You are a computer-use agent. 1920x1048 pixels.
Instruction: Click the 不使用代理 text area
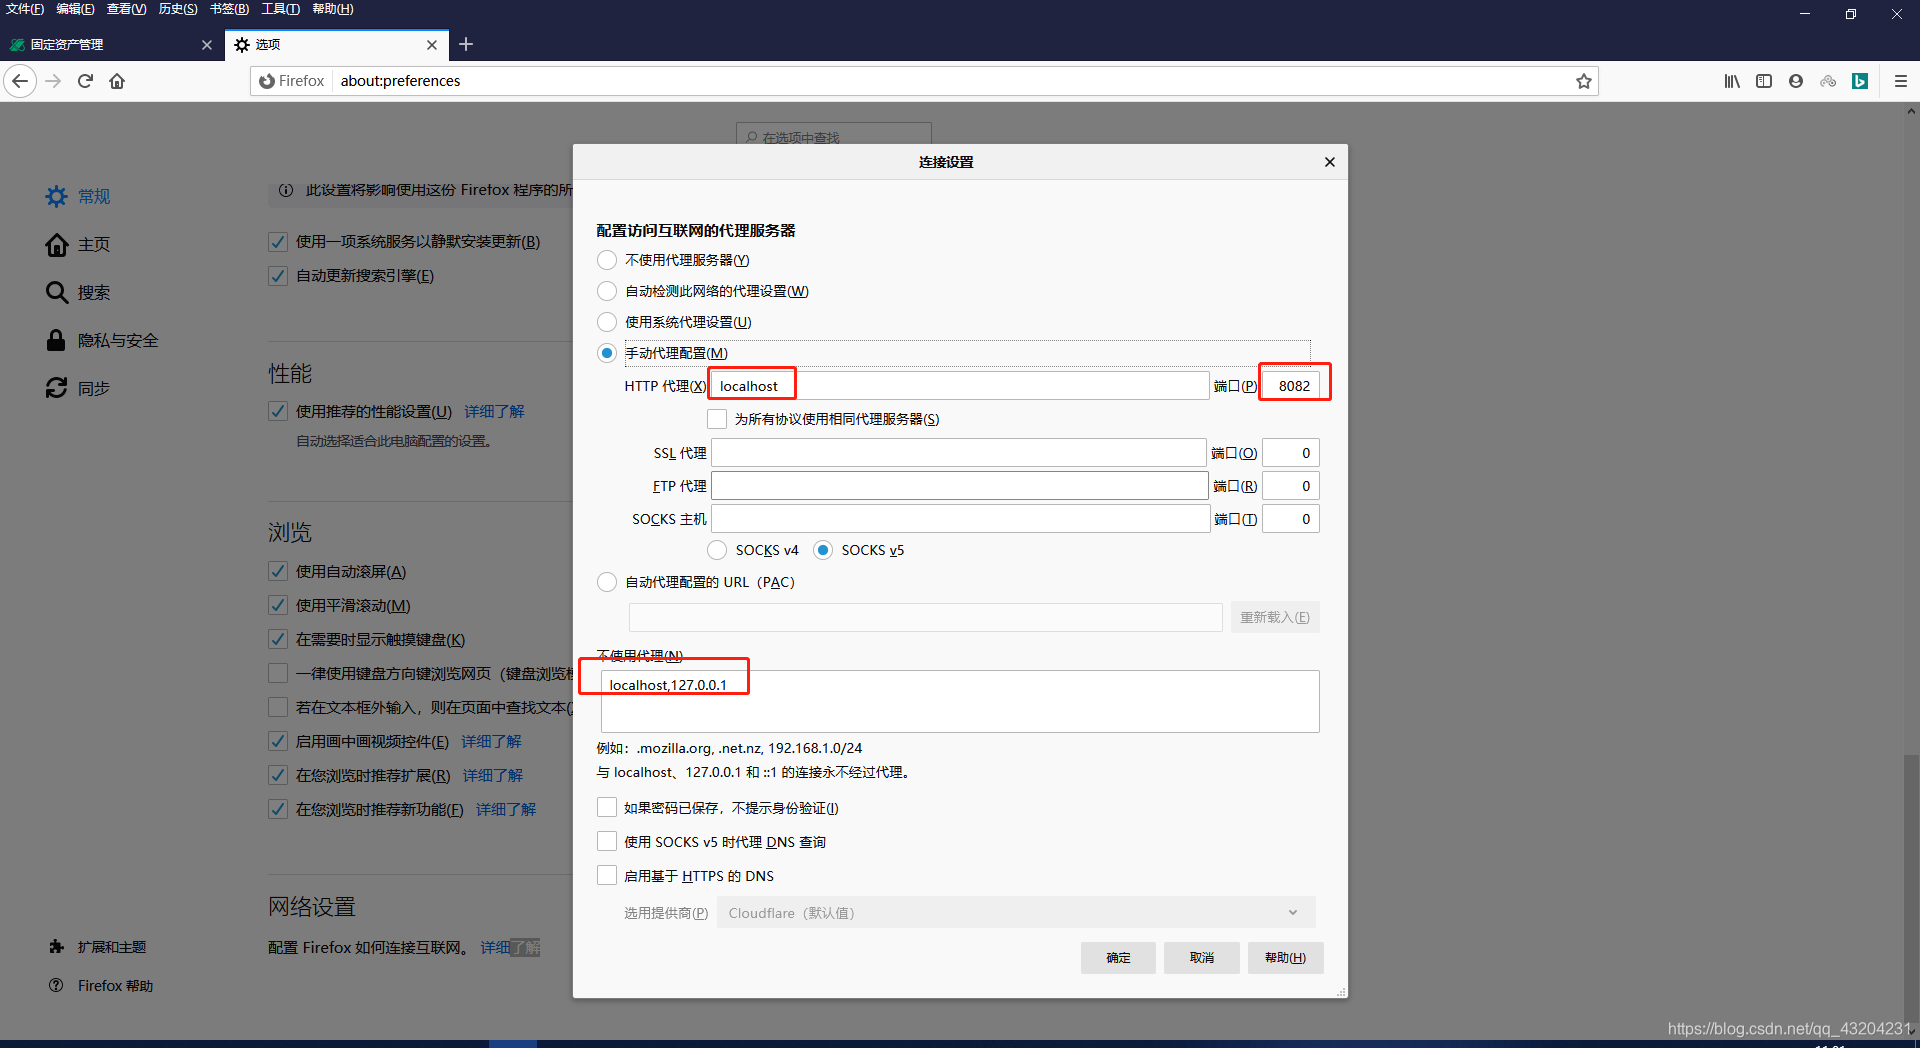coord(960,701)
